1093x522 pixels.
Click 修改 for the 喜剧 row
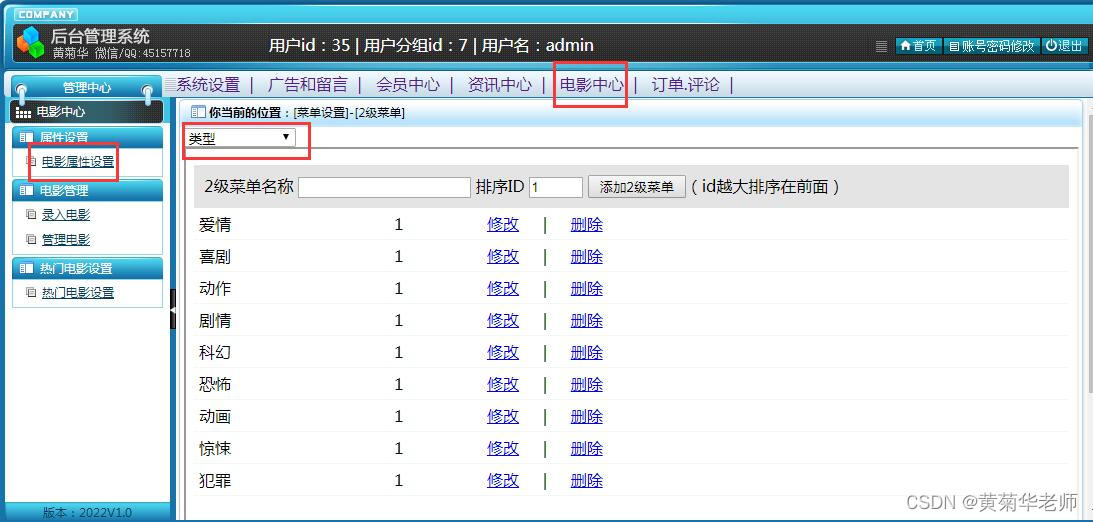pos(503,257)
